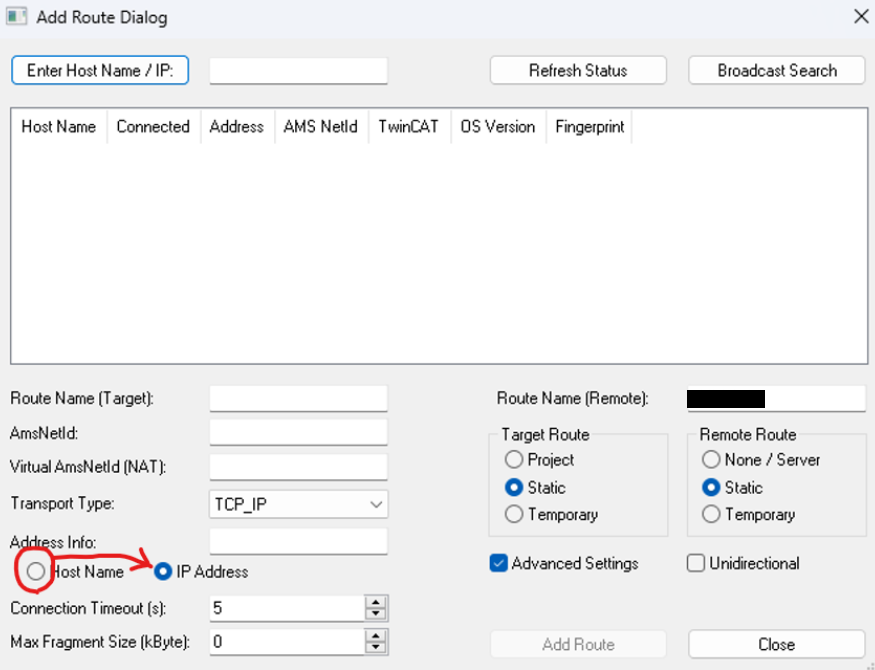Click the Host Name column header
The image size is (875, 670).
pos(57,127)
